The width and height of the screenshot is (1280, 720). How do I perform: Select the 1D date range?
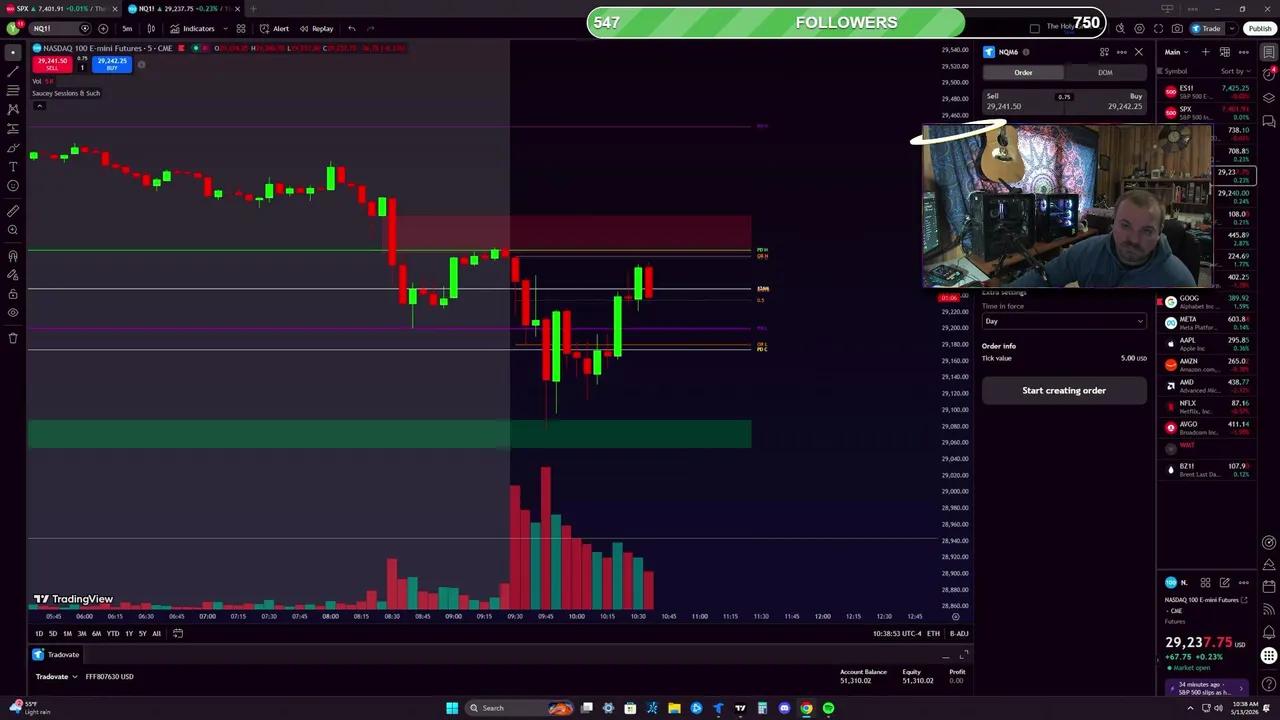39,633
